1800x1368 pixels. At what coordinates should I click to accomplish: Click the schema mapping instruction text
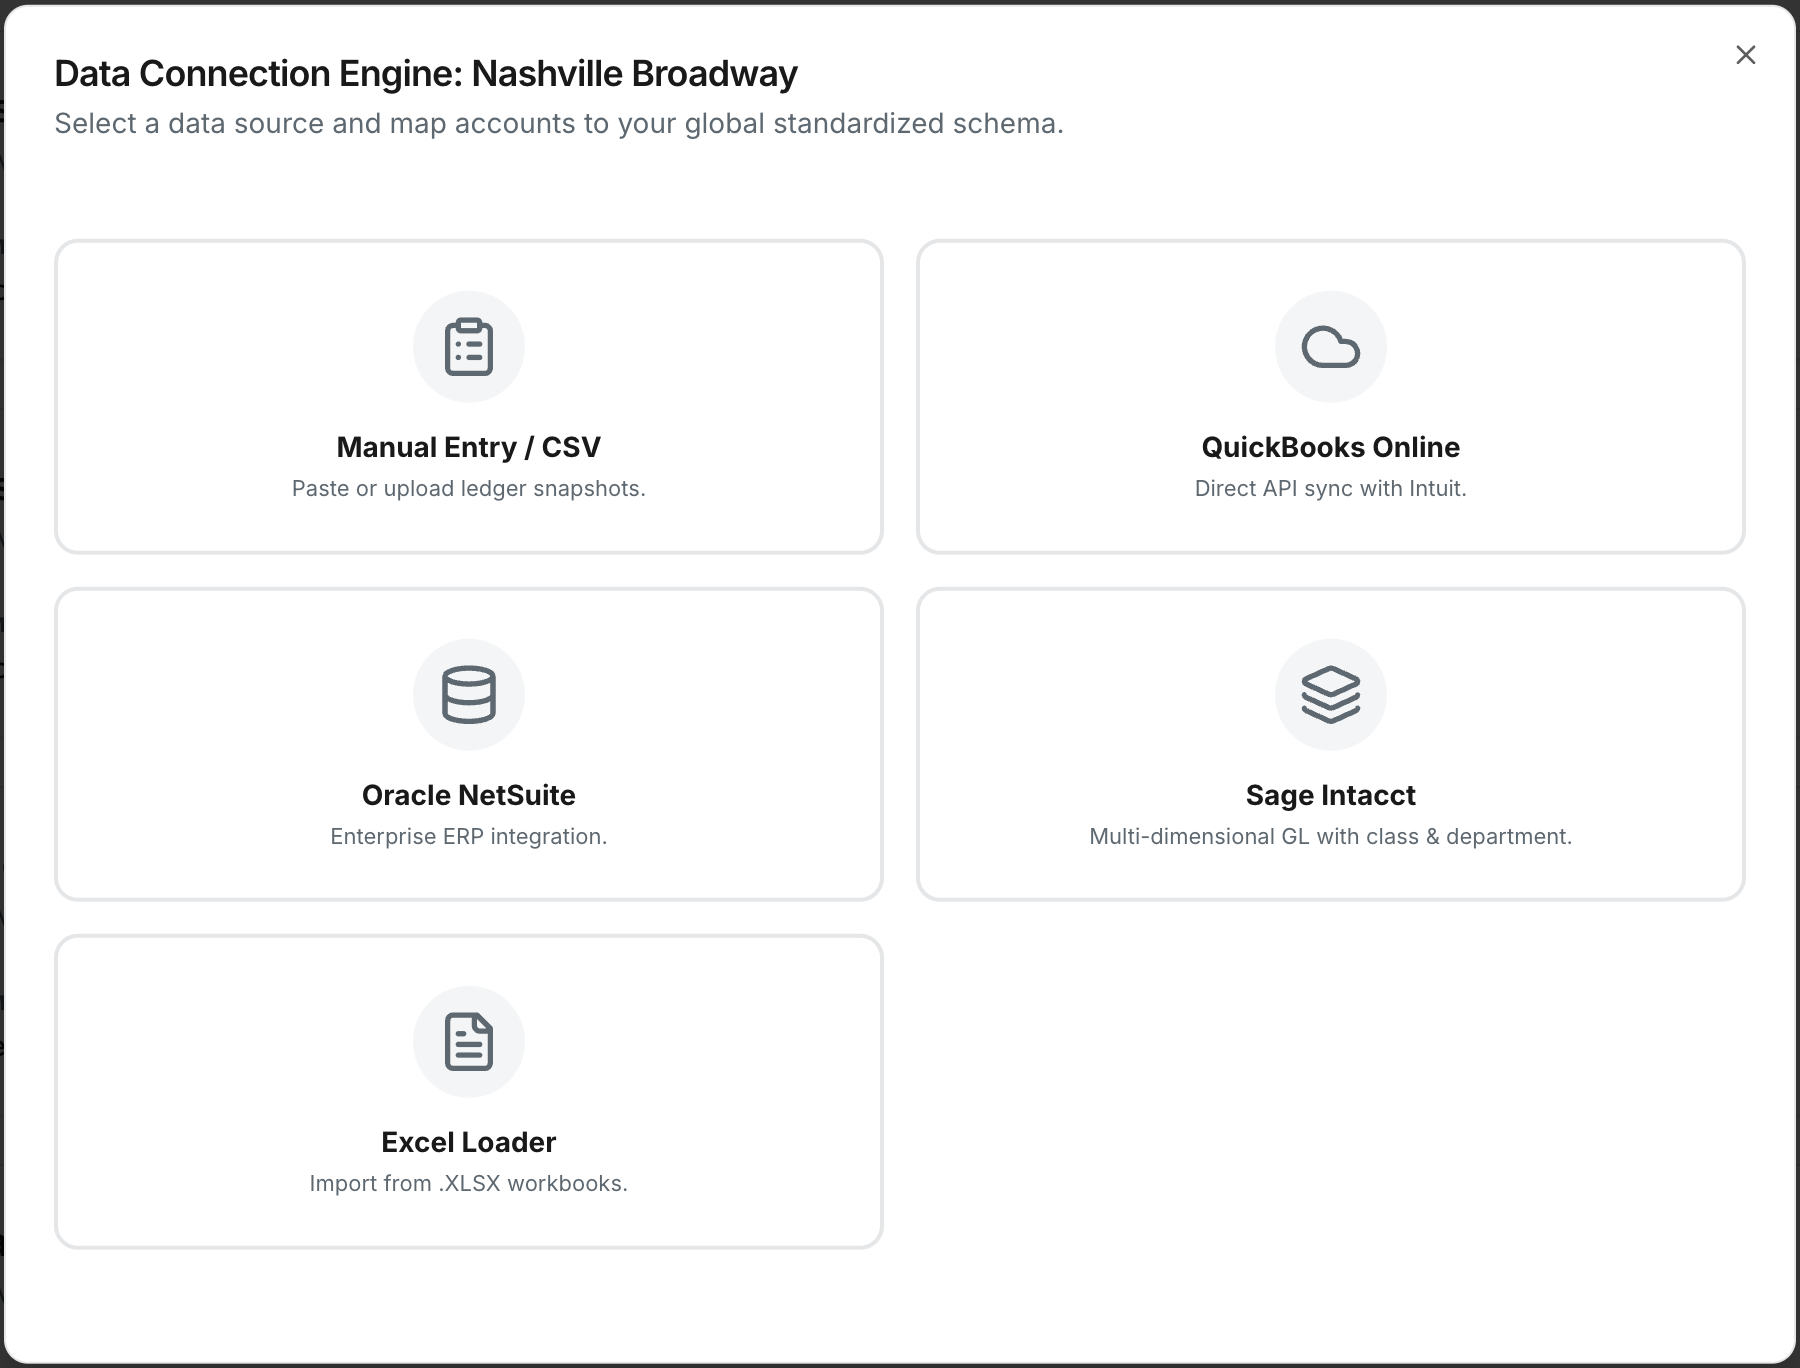click(x=560, y=124)
